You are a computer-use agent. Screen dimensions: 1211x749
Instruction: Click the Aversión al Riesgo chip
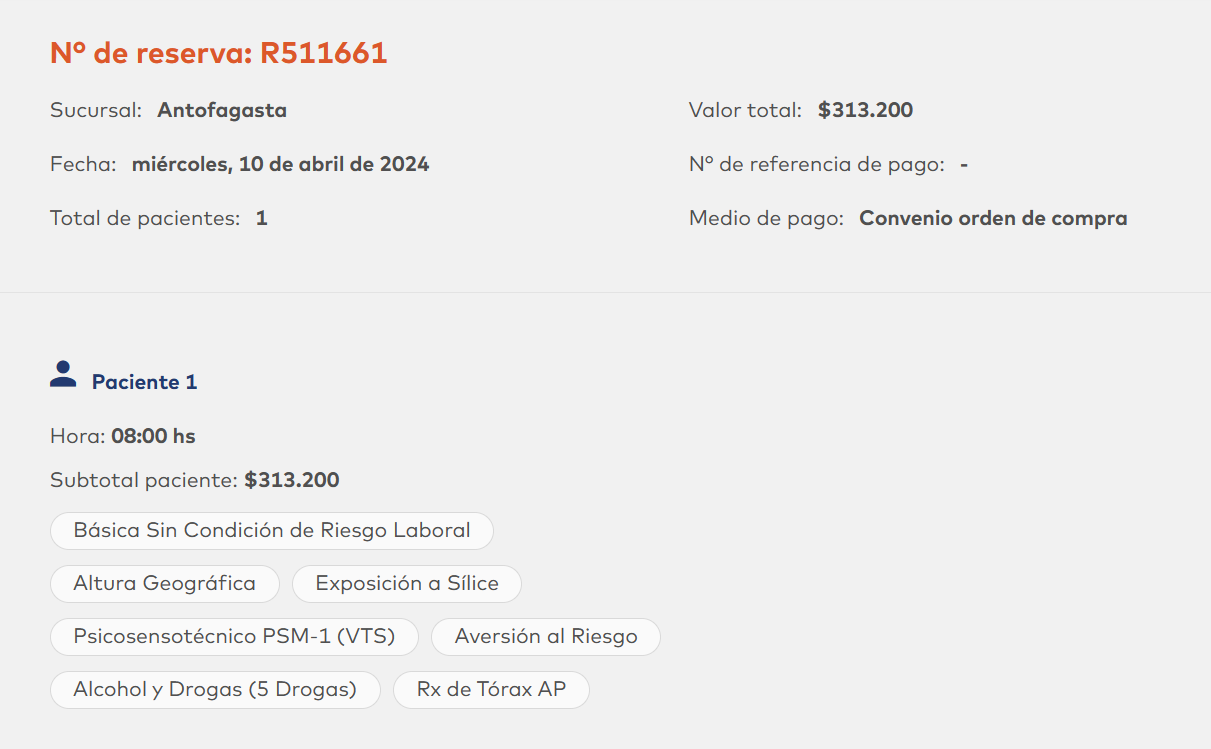[546, 637]
